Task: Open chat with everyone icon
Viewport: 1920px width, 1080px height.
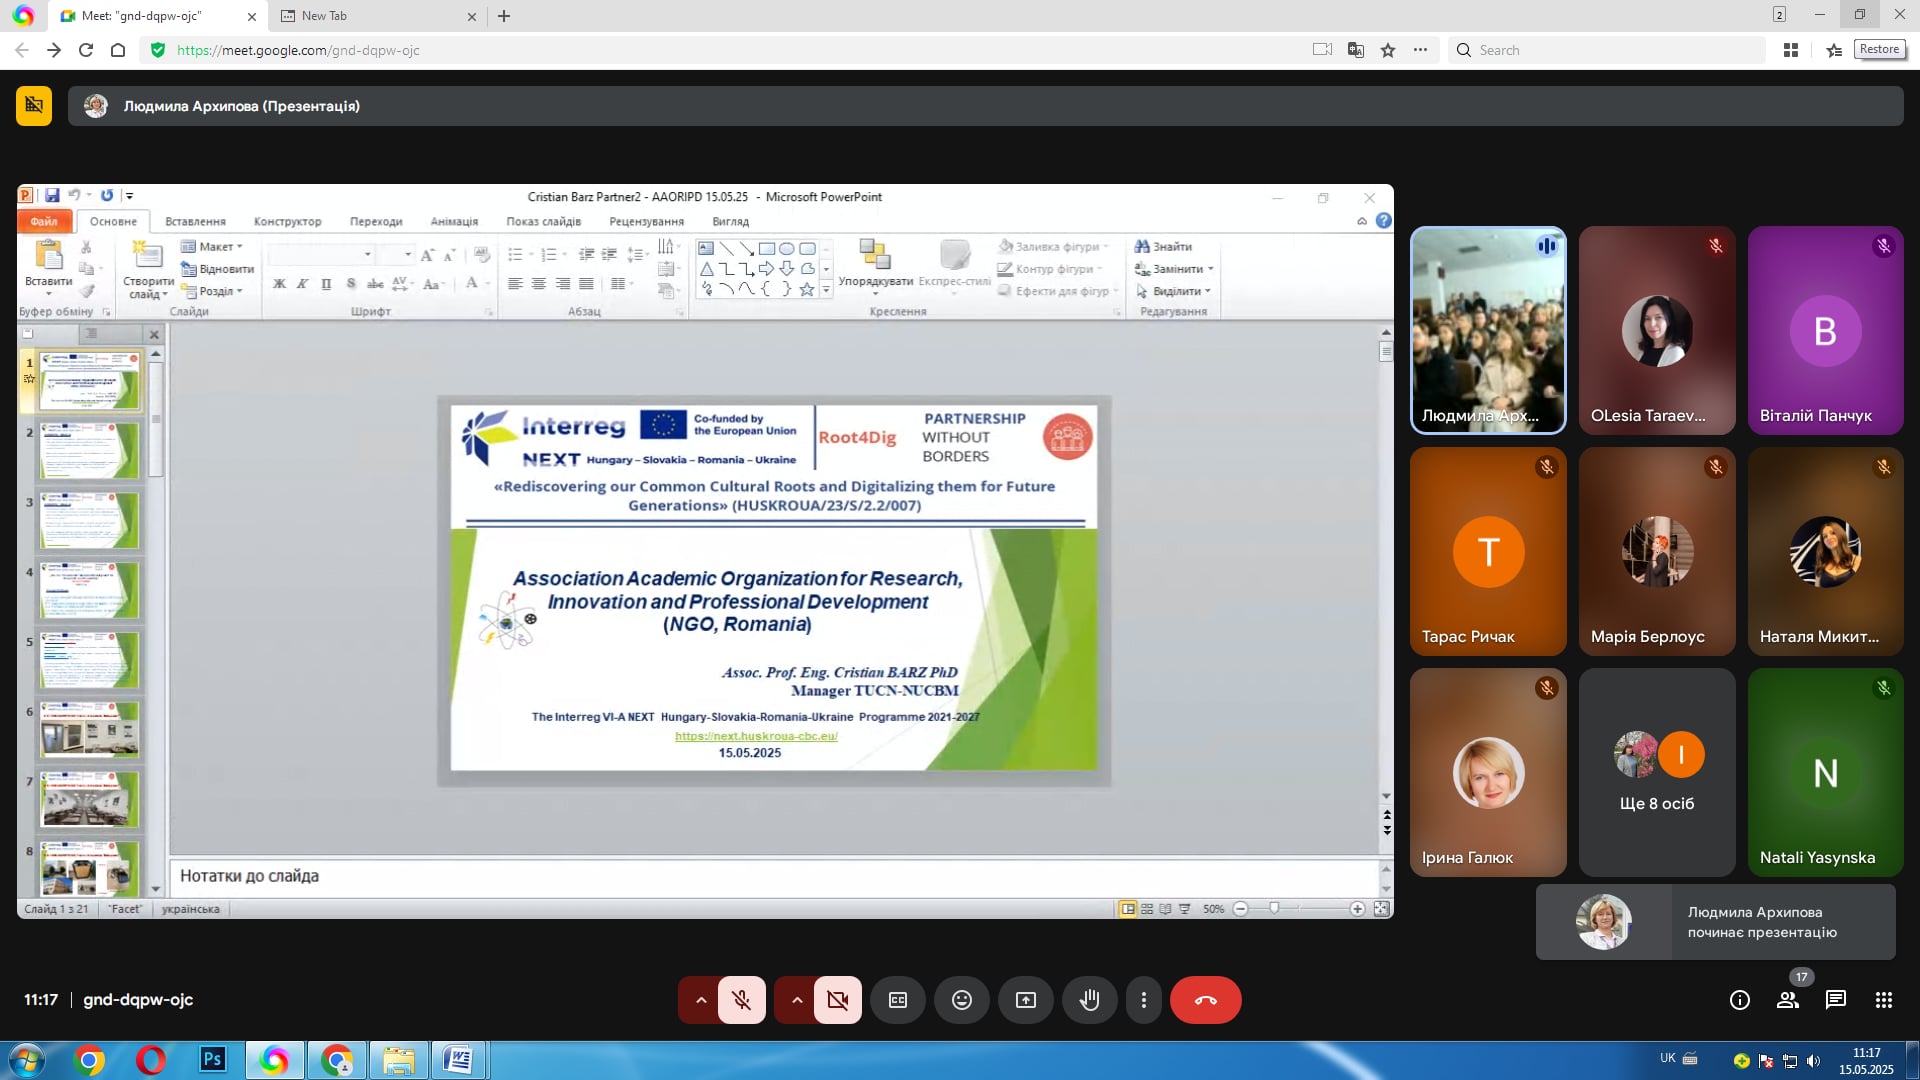Action: pyautogui.click(x=1836, y=1000)
